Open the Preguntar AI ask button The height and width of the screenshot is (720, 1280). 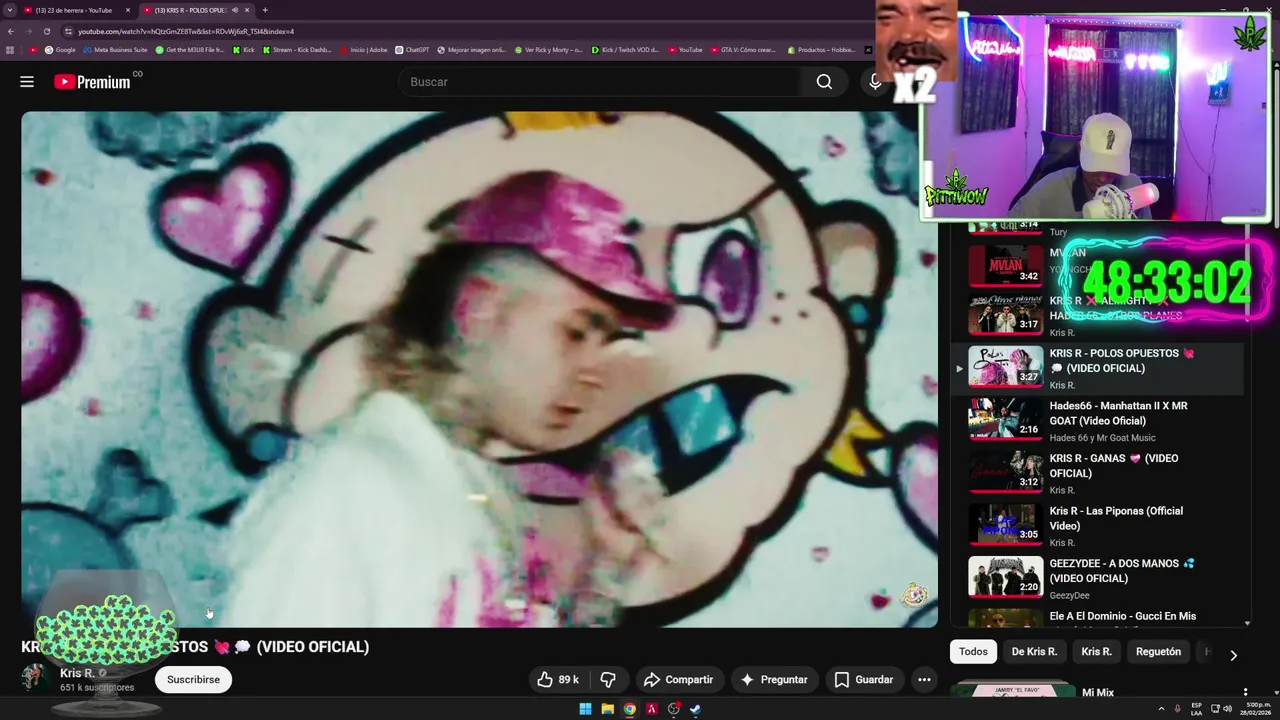point(773,680)
